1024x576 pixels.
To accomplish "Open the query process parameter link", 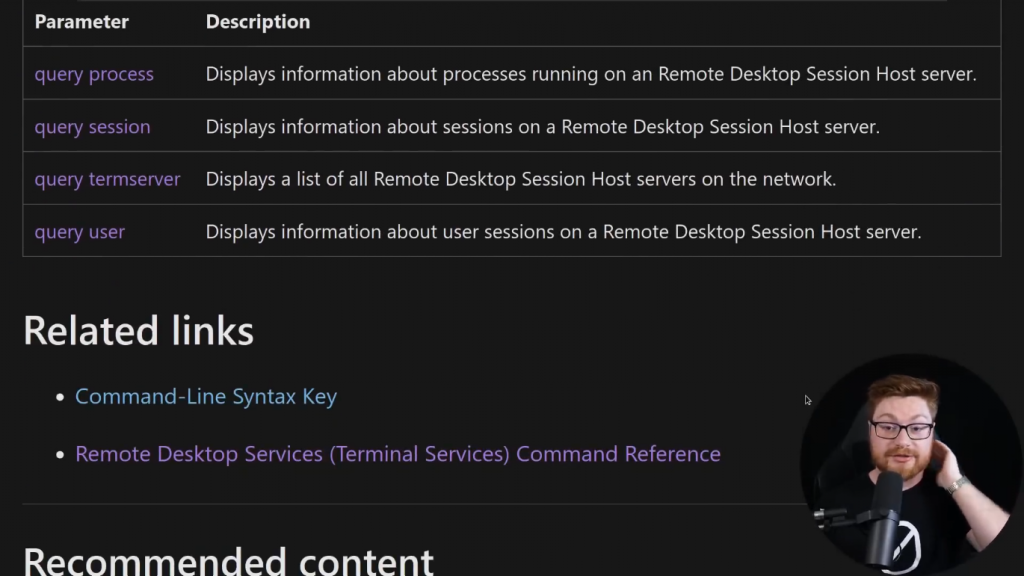I will tap(94, 74).
